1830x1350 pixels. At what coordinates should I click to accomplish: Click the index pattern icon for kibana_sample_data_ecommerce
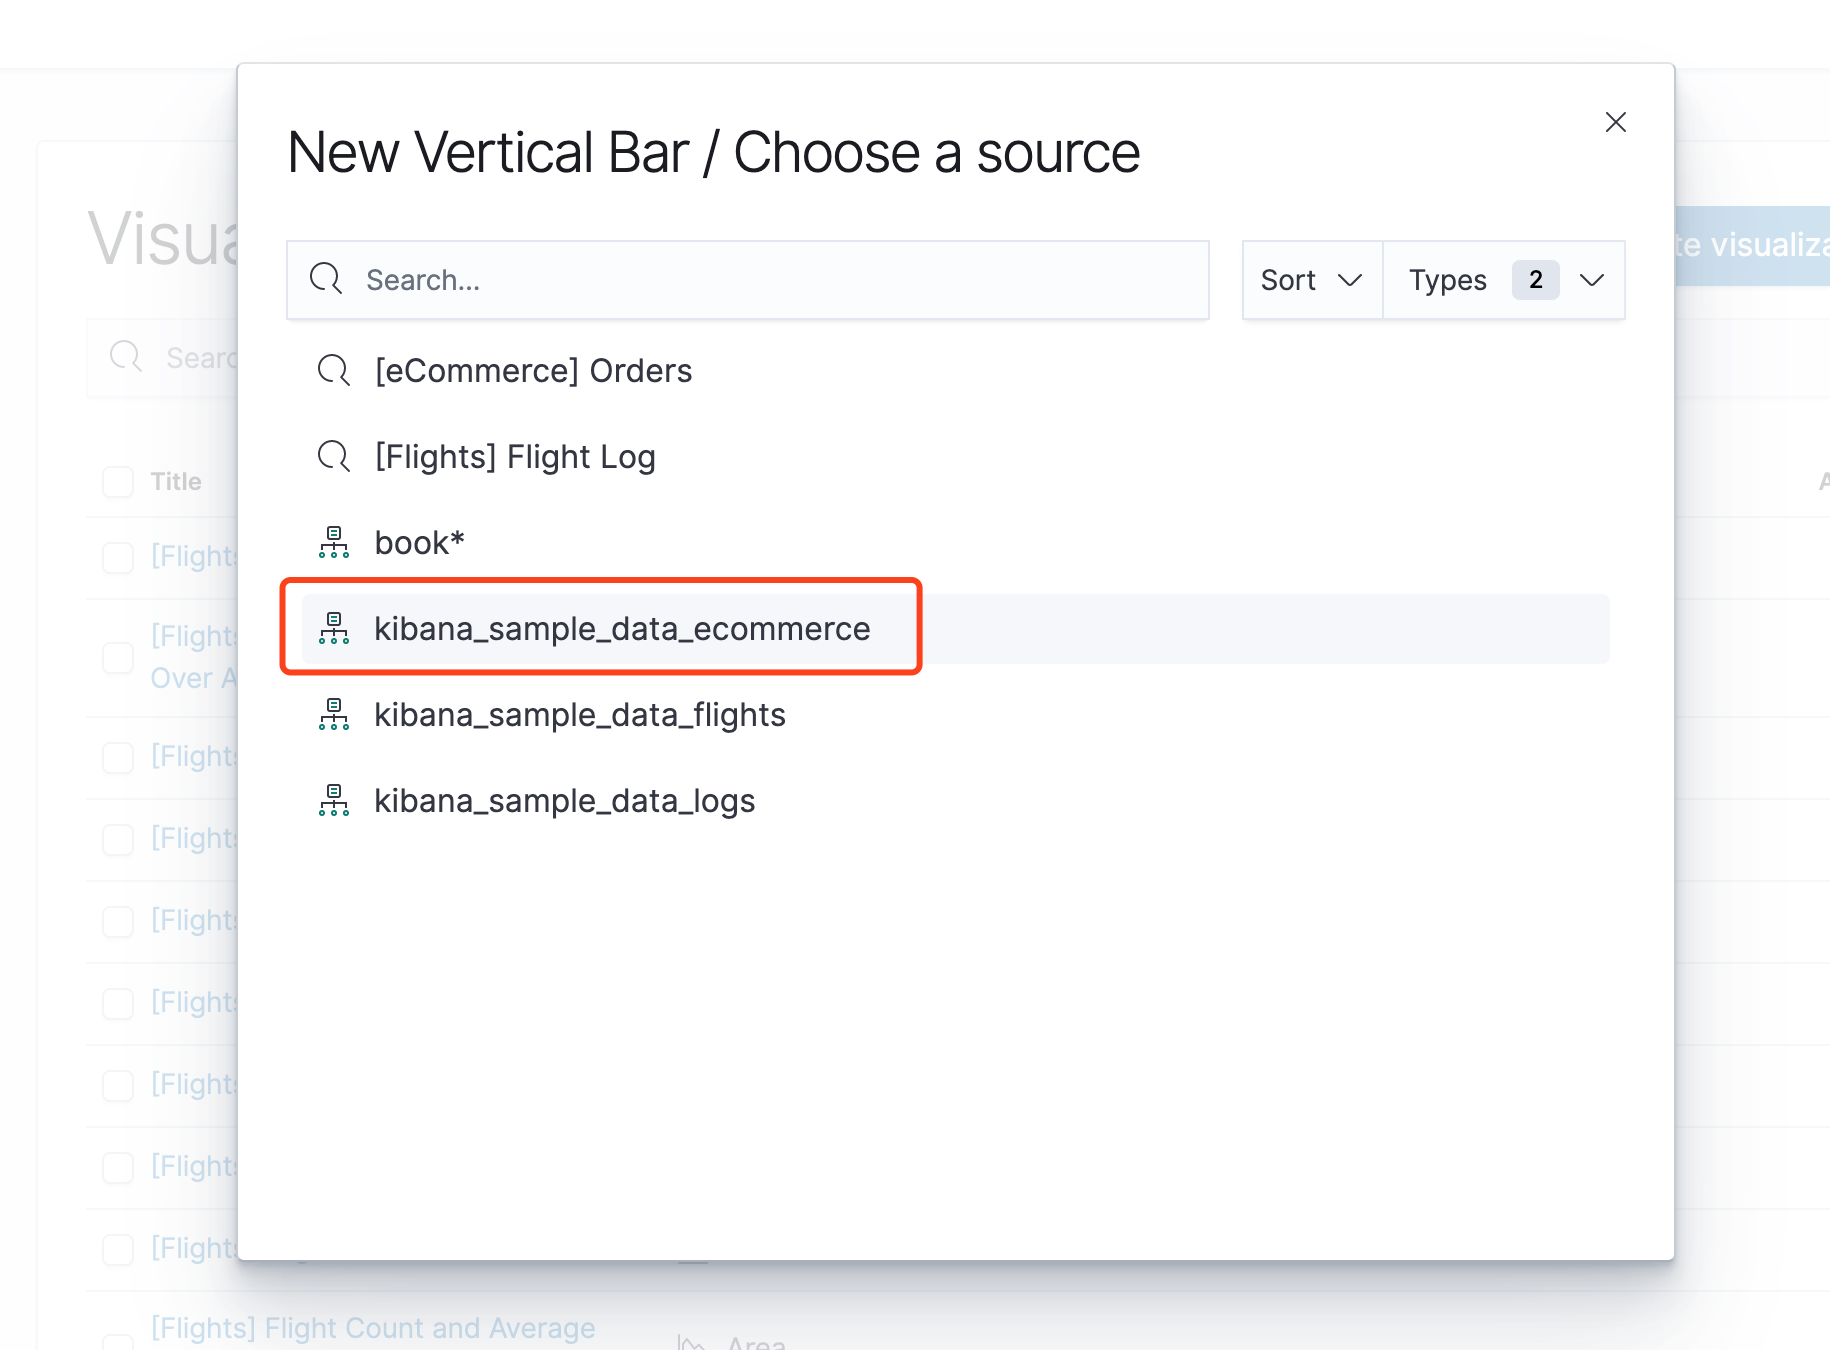[x=334, y=629]
